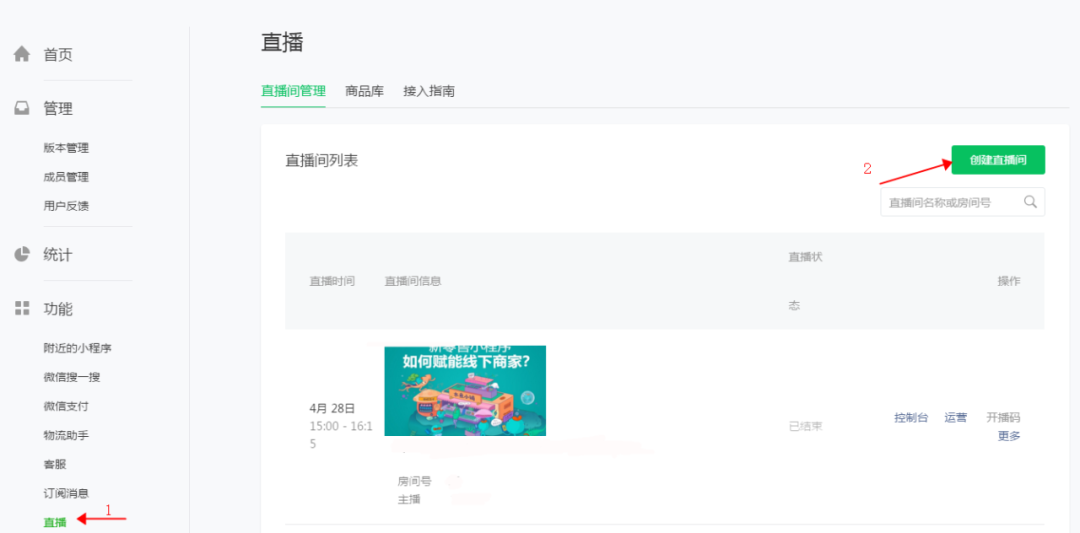This screenshot has width=1080, height=533.
Task: Click the magnifier search icon
Action: tap(1030, 202)
